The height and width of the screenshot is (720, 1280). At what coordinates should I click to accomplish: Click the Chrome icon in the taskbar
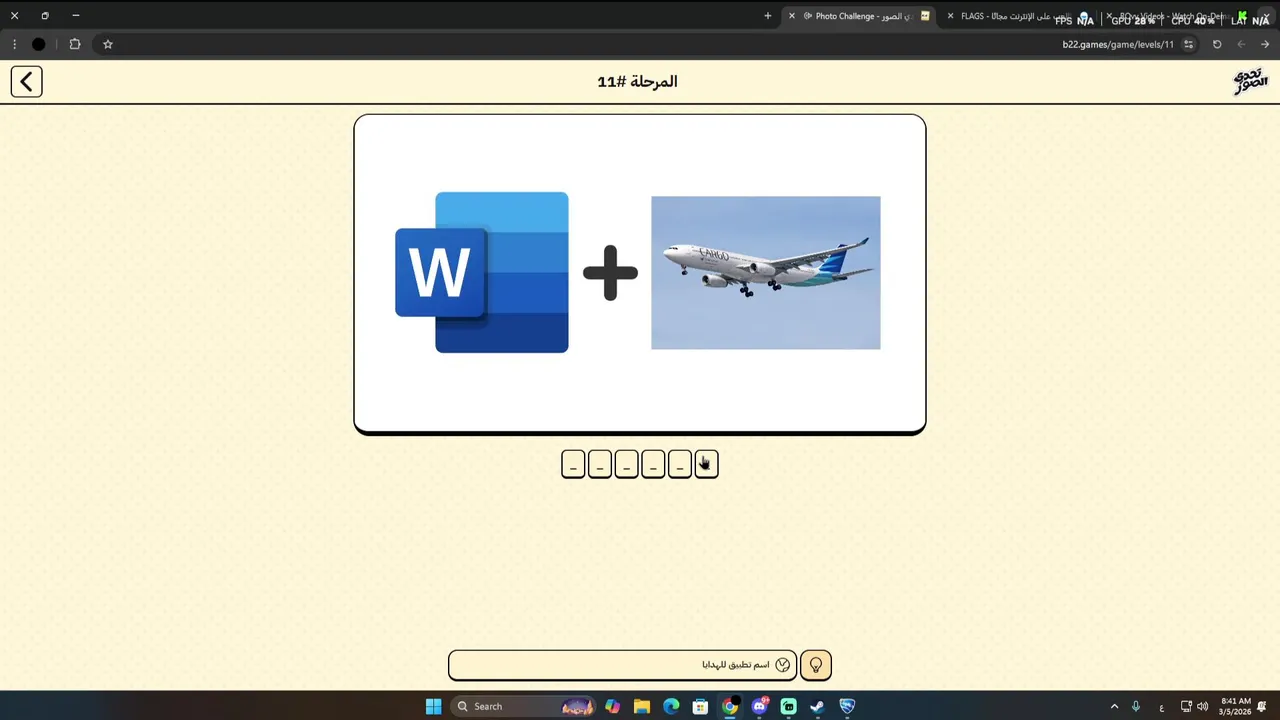(730, 706)
